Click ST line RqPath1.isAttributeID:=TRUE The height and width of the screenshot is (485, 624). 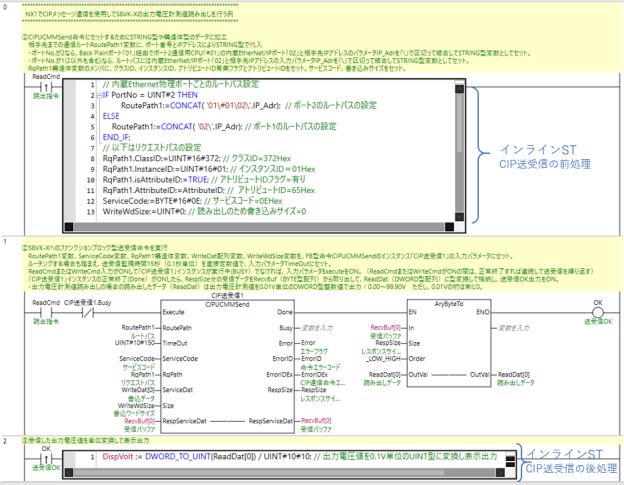click(204, 179)
